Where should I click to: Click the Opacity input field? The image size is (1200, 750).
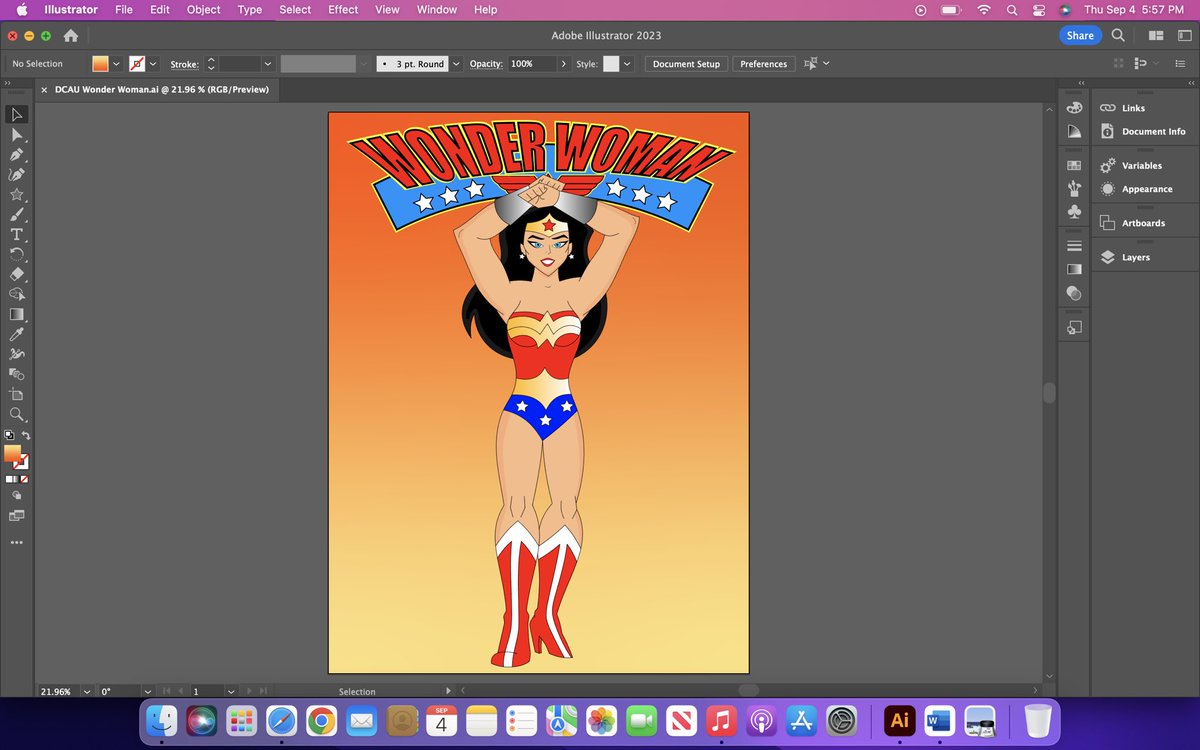[530, 64]
